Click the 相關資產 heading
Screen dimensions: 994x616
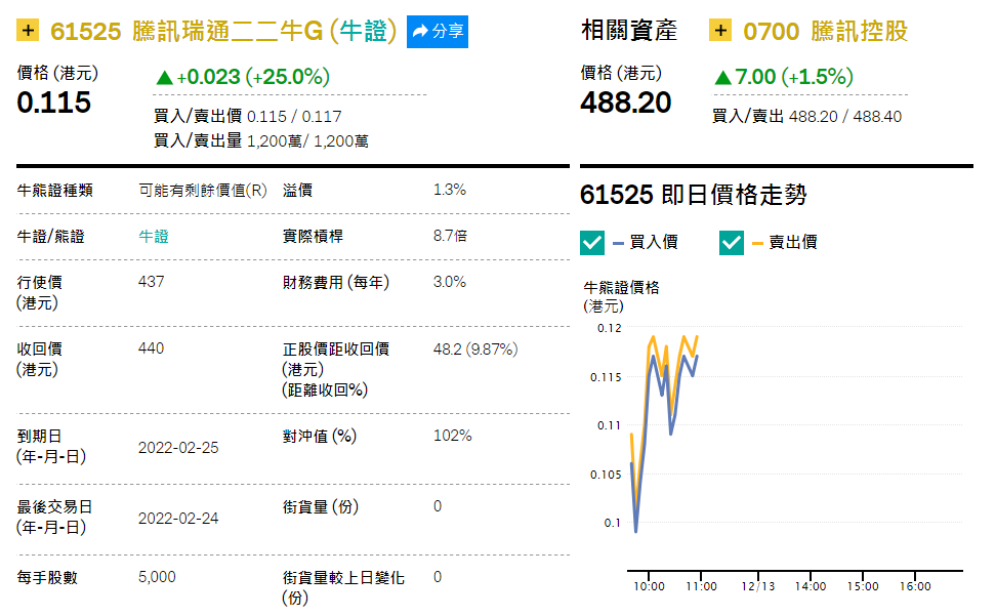629,30
